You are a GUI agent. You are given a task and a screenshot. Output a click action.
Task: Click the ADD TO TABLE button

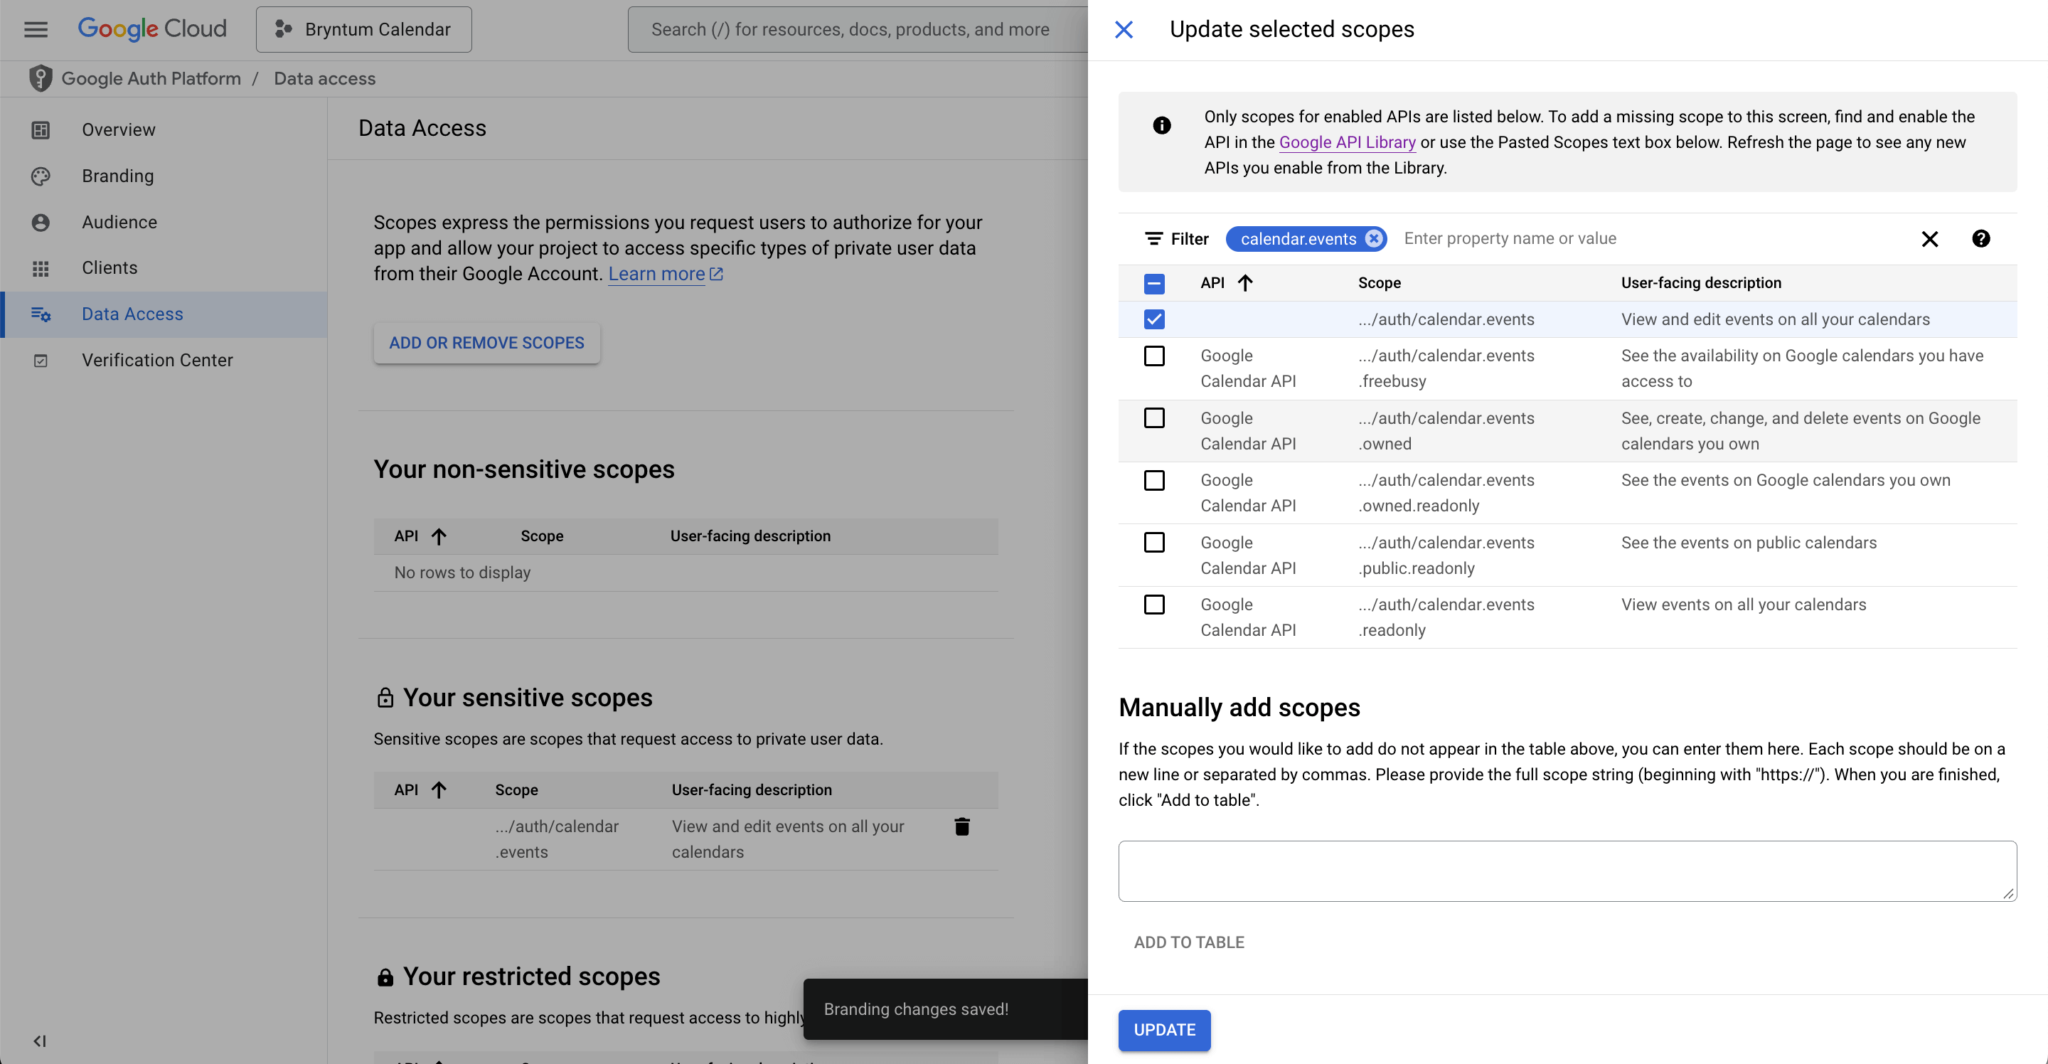pyautogui.click(x=1189, y=943)
